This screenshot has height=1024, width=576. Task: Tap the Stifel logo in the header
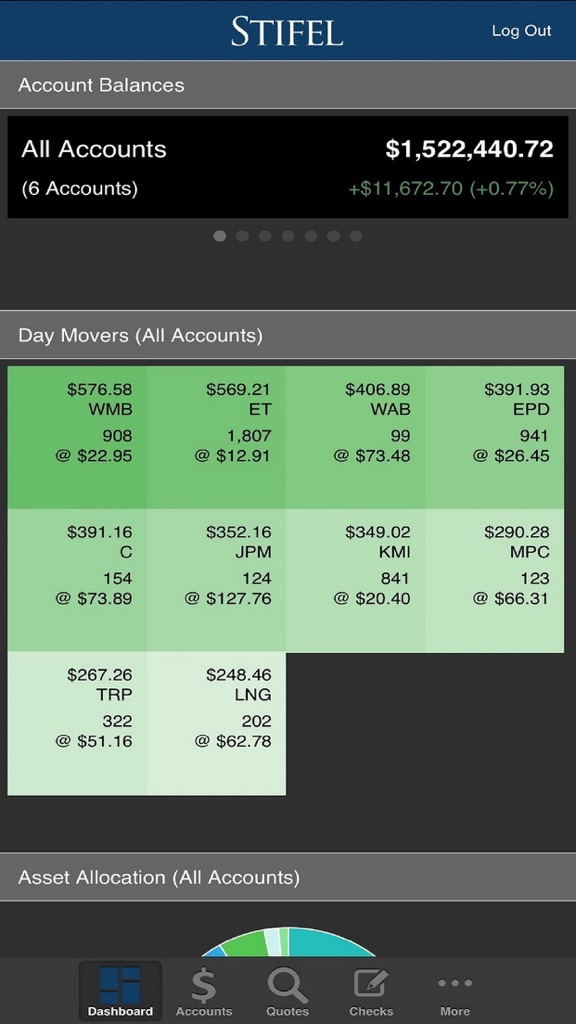(x=287, y=31)
